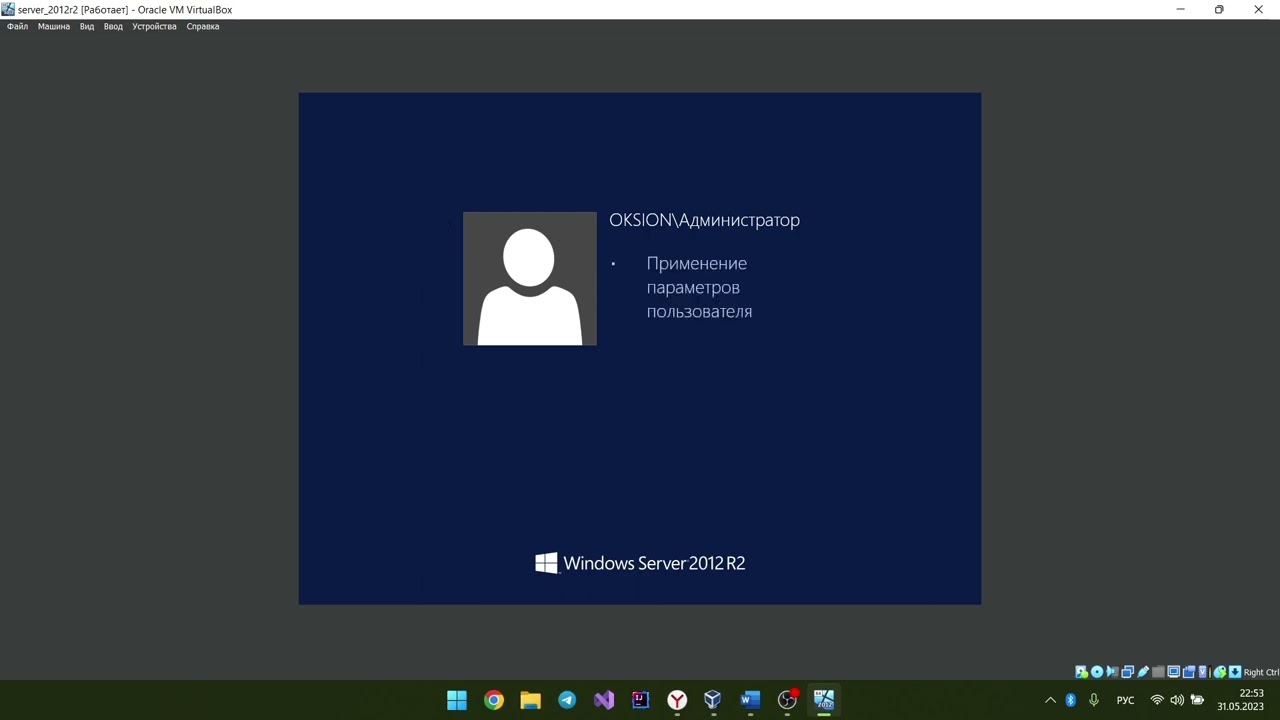Open the volume speaker tray icon
This screenshot has width=1280, height=720.
(1177, 700)
